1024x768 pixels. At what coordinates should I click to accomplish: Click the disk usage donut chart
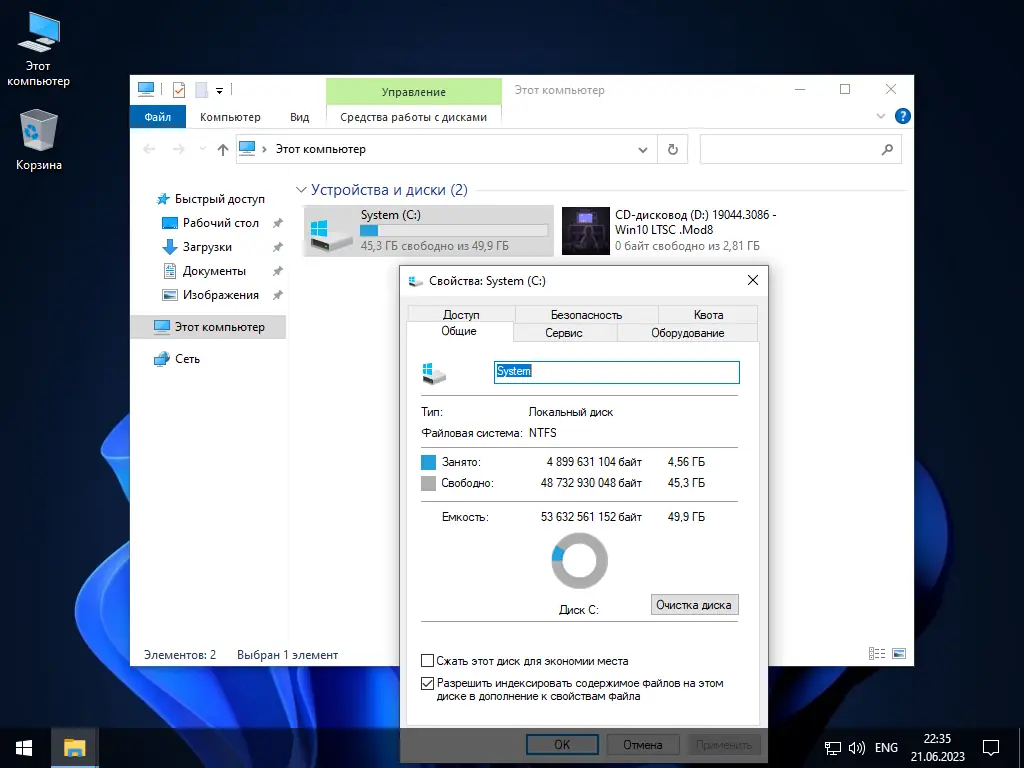(x=579, y=560)
